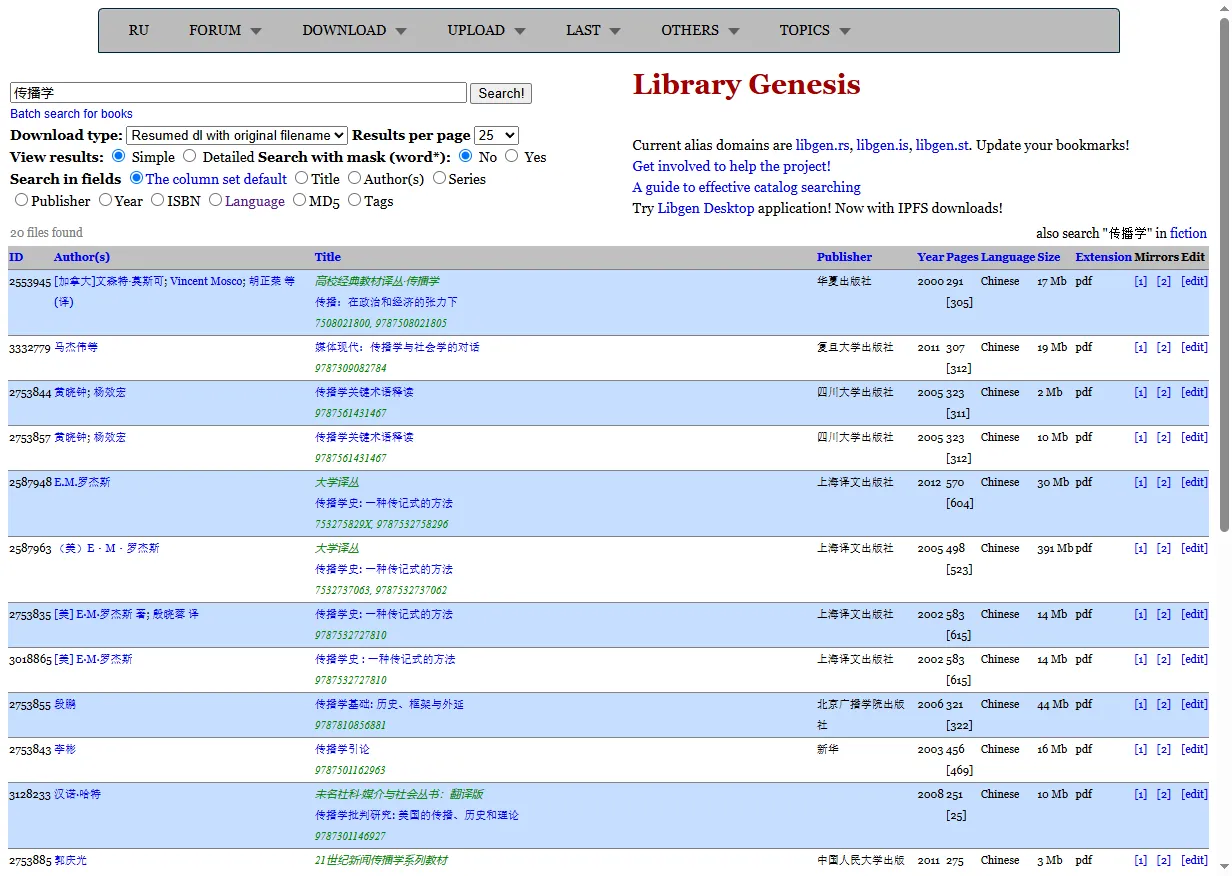Sort results by Year column header
1232x876 pixels.
coord(930,257)
